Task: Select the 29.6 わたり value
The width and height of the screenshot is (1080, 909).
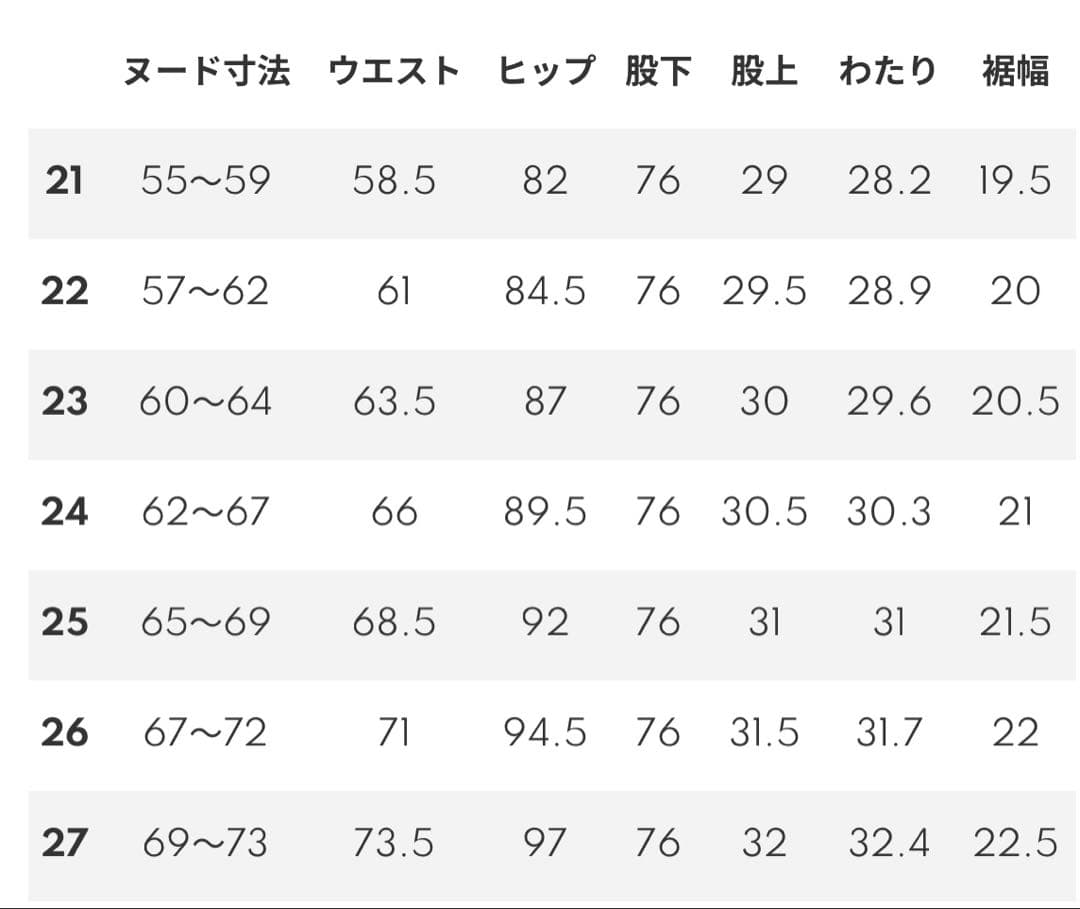Action: [888, 402]
